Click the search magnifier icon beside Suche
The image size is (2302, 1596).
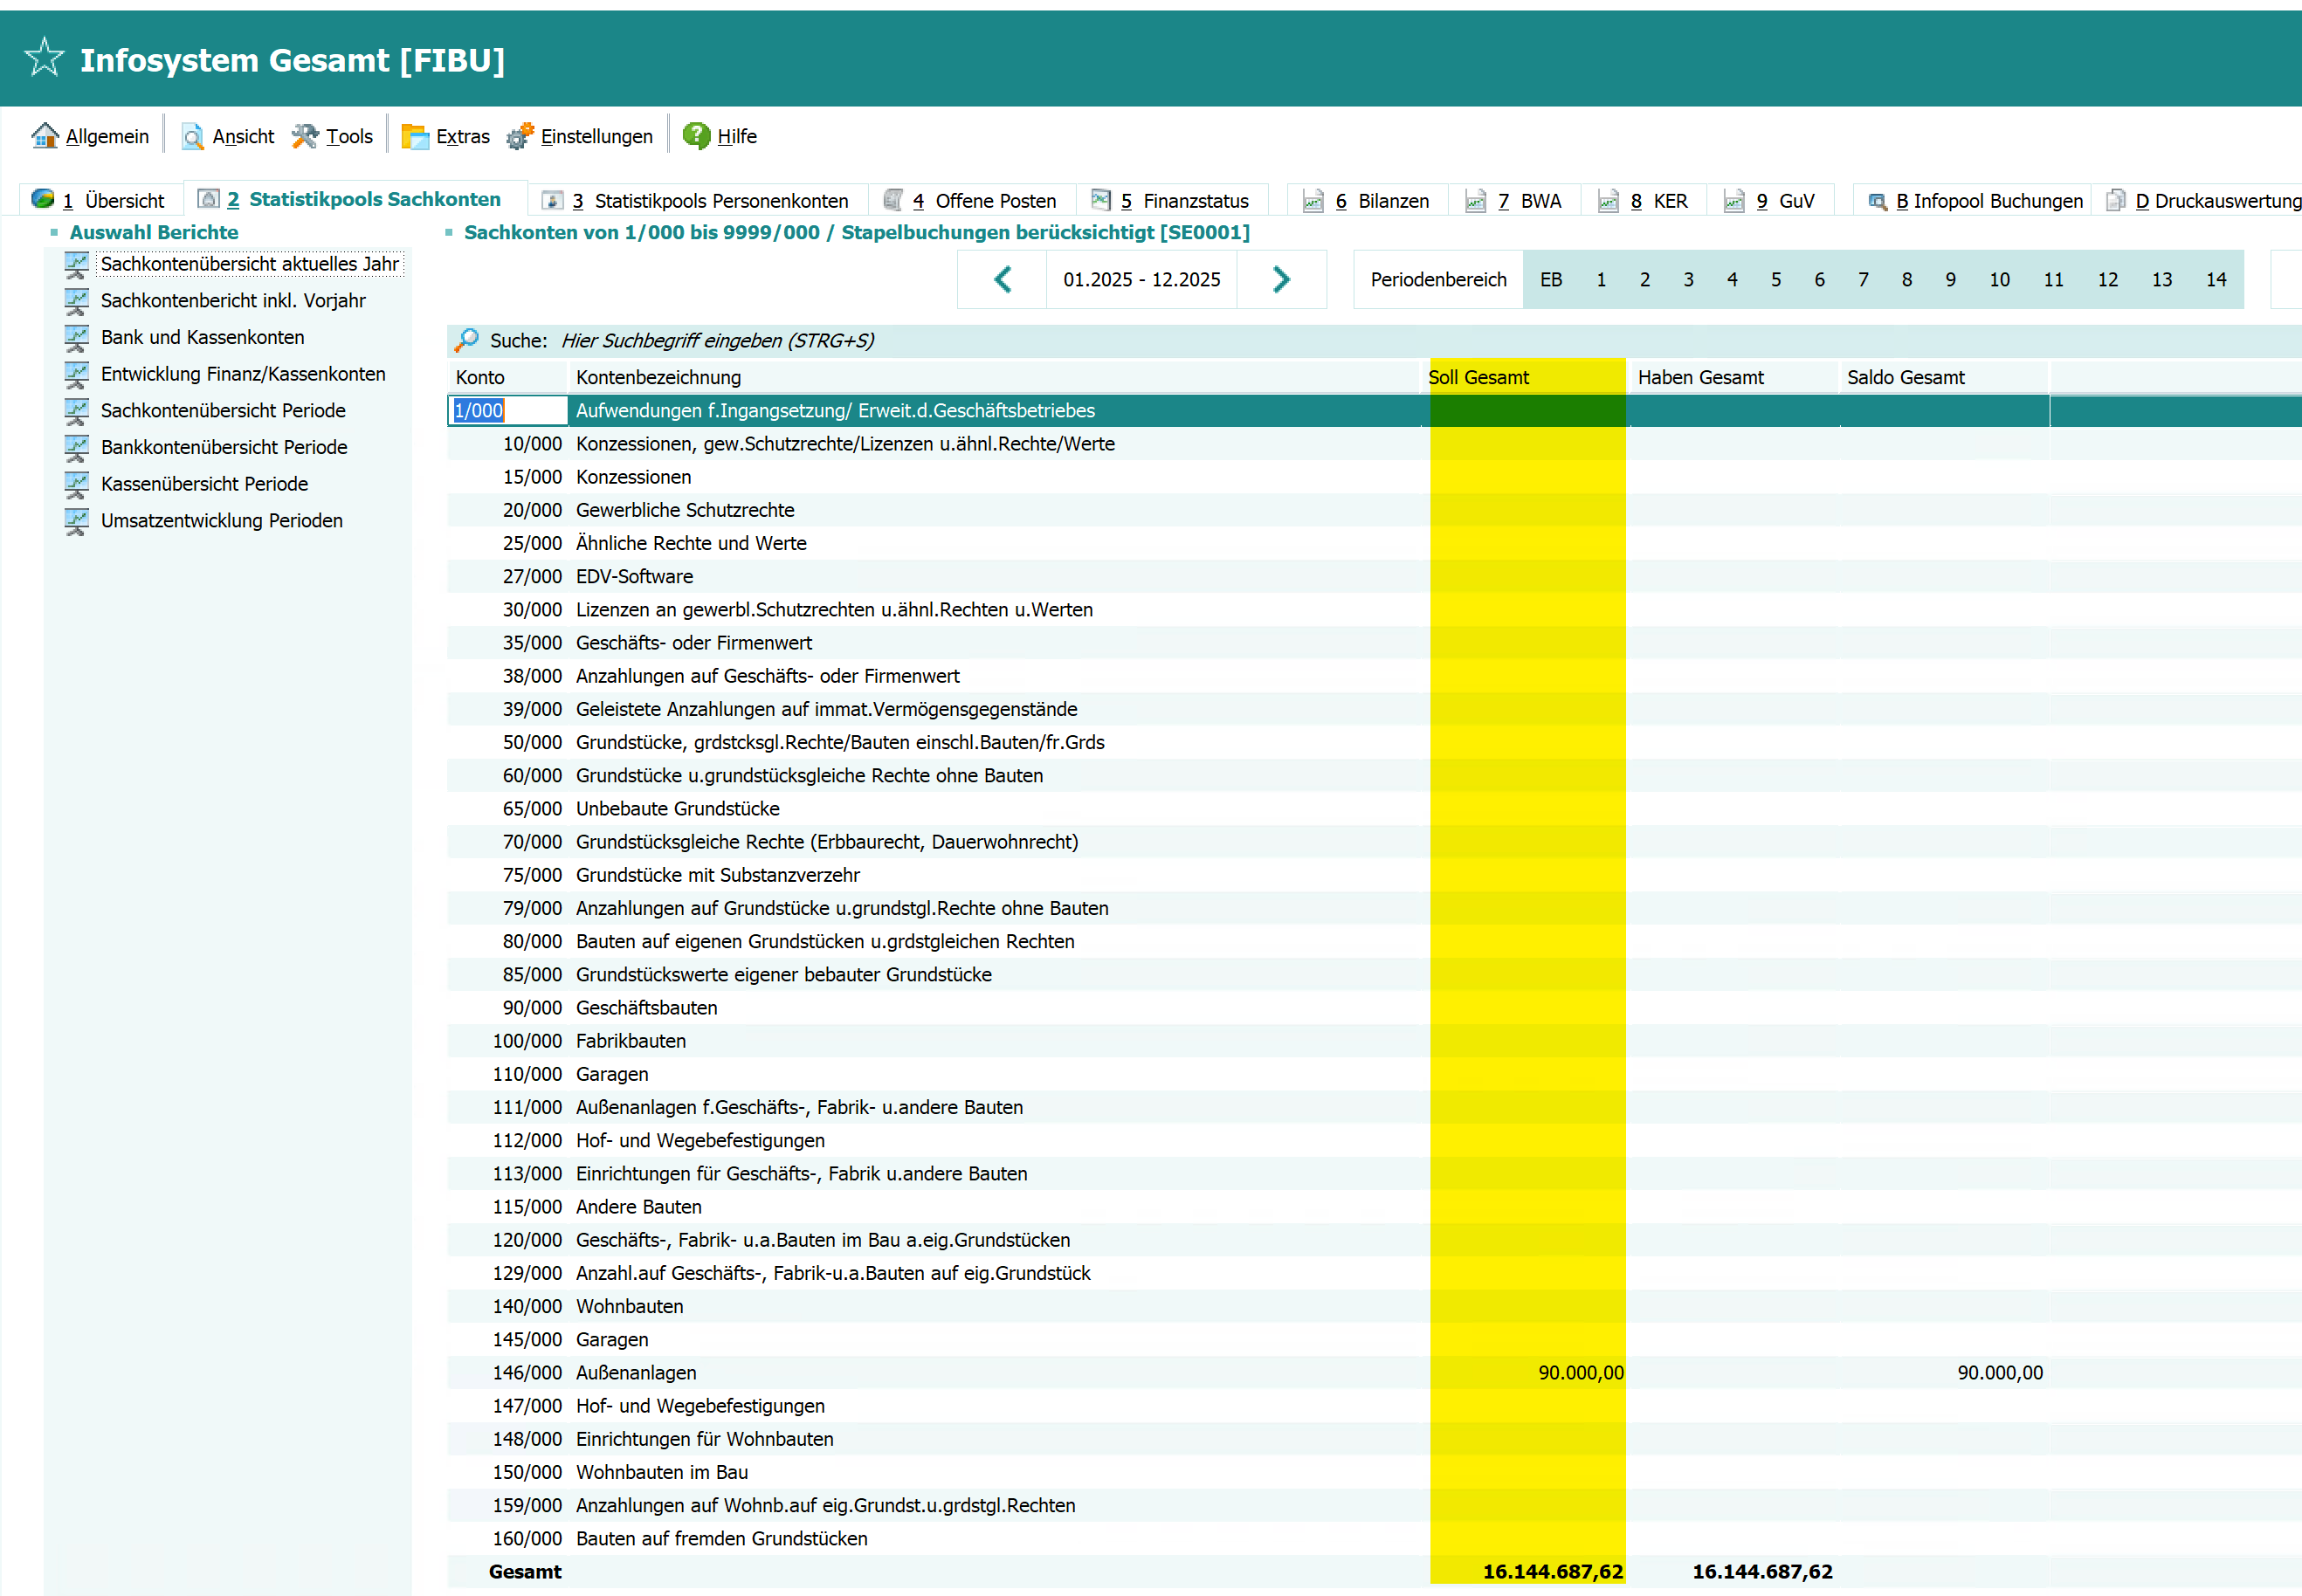[x=466, y=340]
